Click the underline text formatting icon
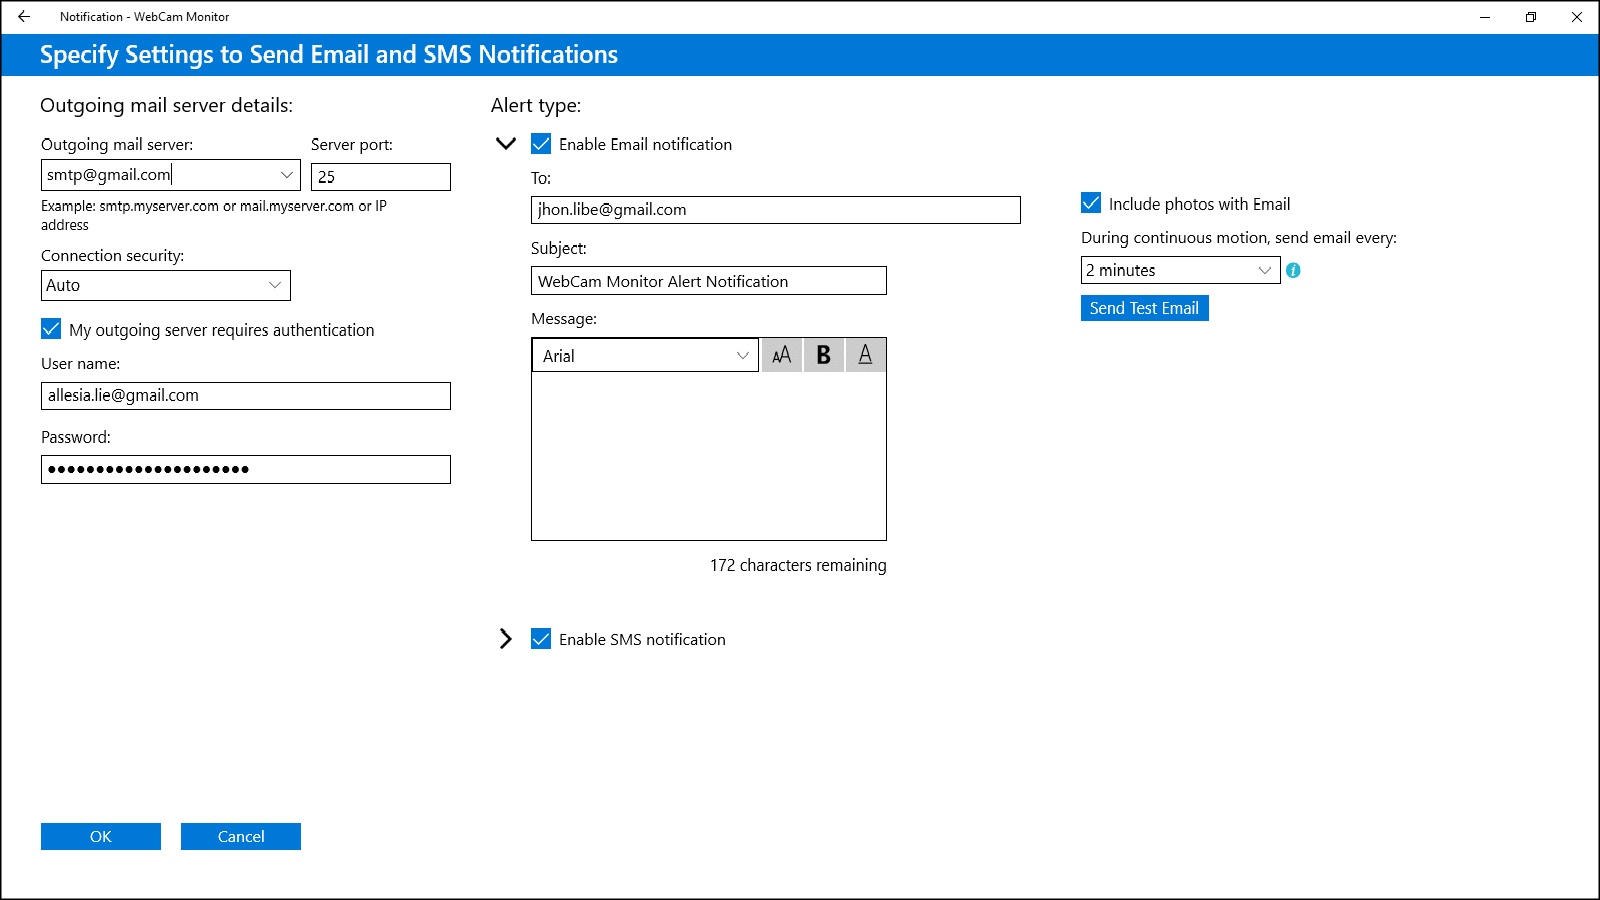This screenshot has height=900, width=1600. tap(866, 355)
